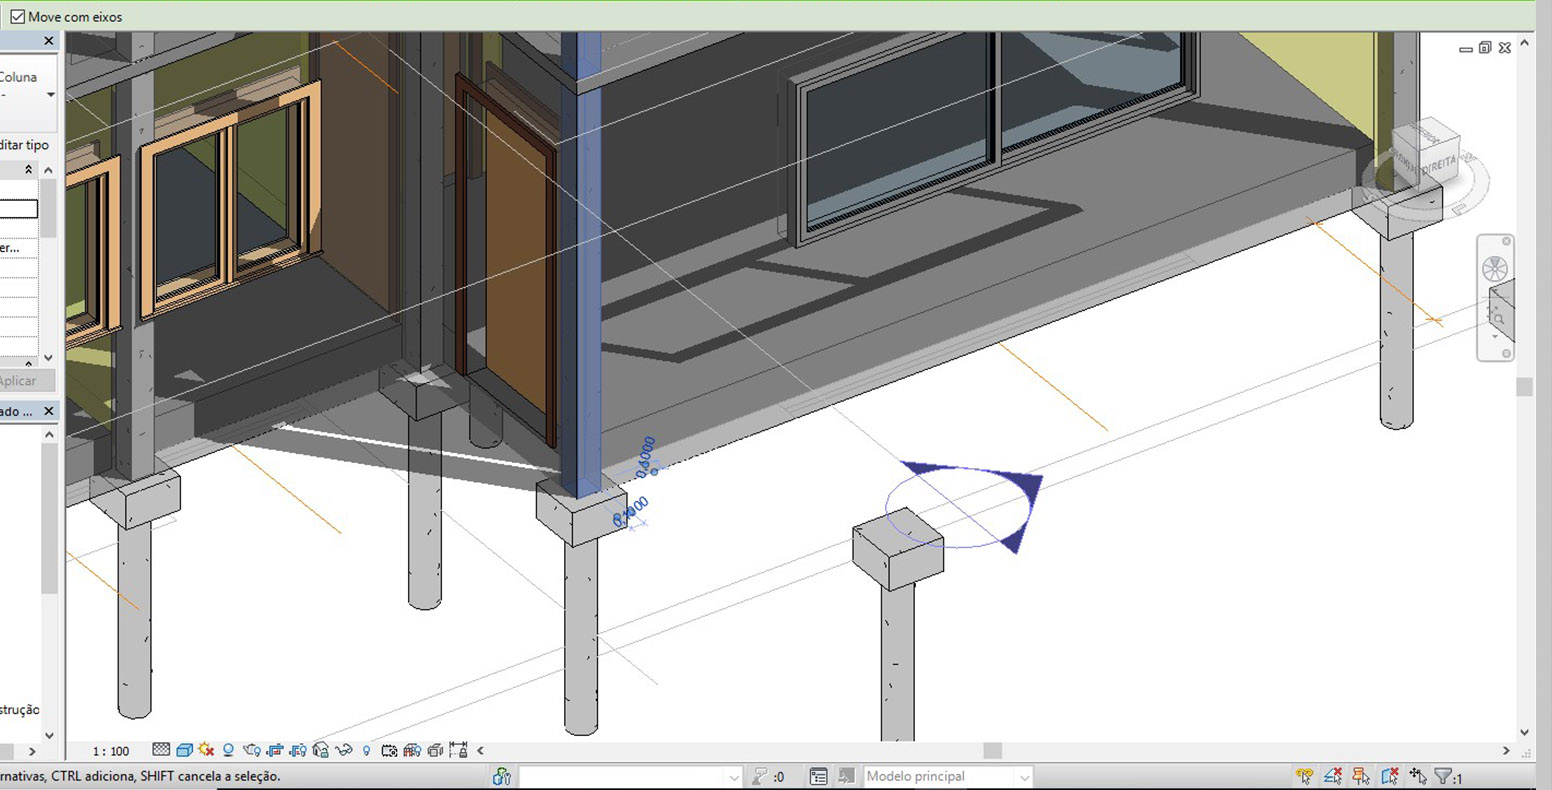The image size is (1552, 790).
Task: Click the Editar tipo button
Action: (22, 145)
